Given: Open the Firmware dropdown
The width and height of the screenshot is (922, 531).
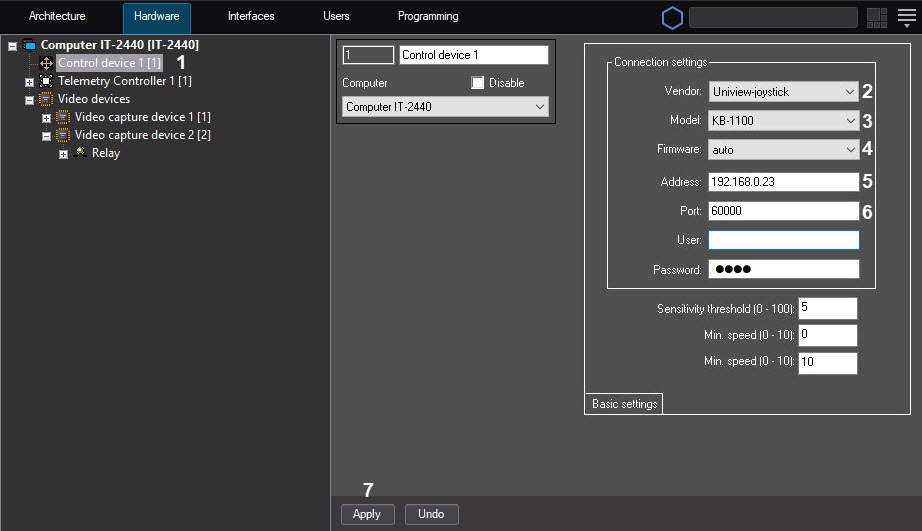Looking at the screenshot, I should (x=783, y=150).
